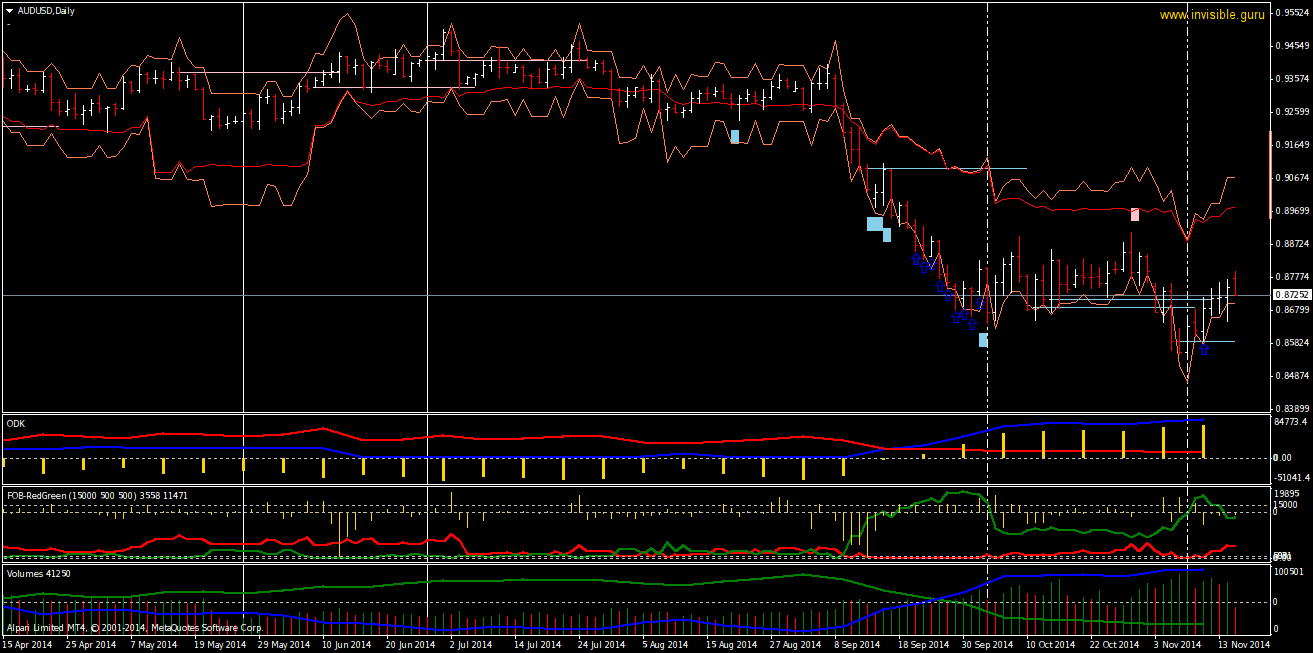Click the 14 Jul 2014 date label
The image size is (1313, 653).
537,646
